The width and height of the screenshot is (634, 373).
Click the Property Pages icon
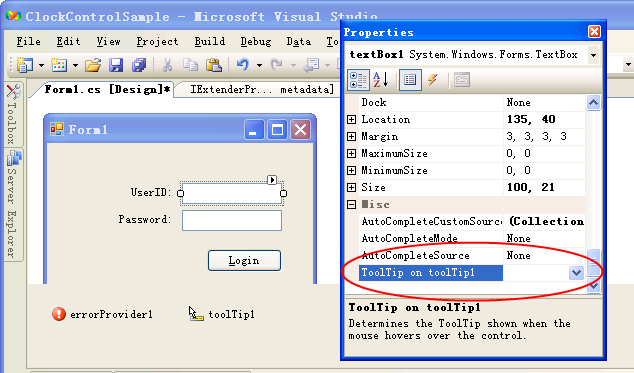462,80
